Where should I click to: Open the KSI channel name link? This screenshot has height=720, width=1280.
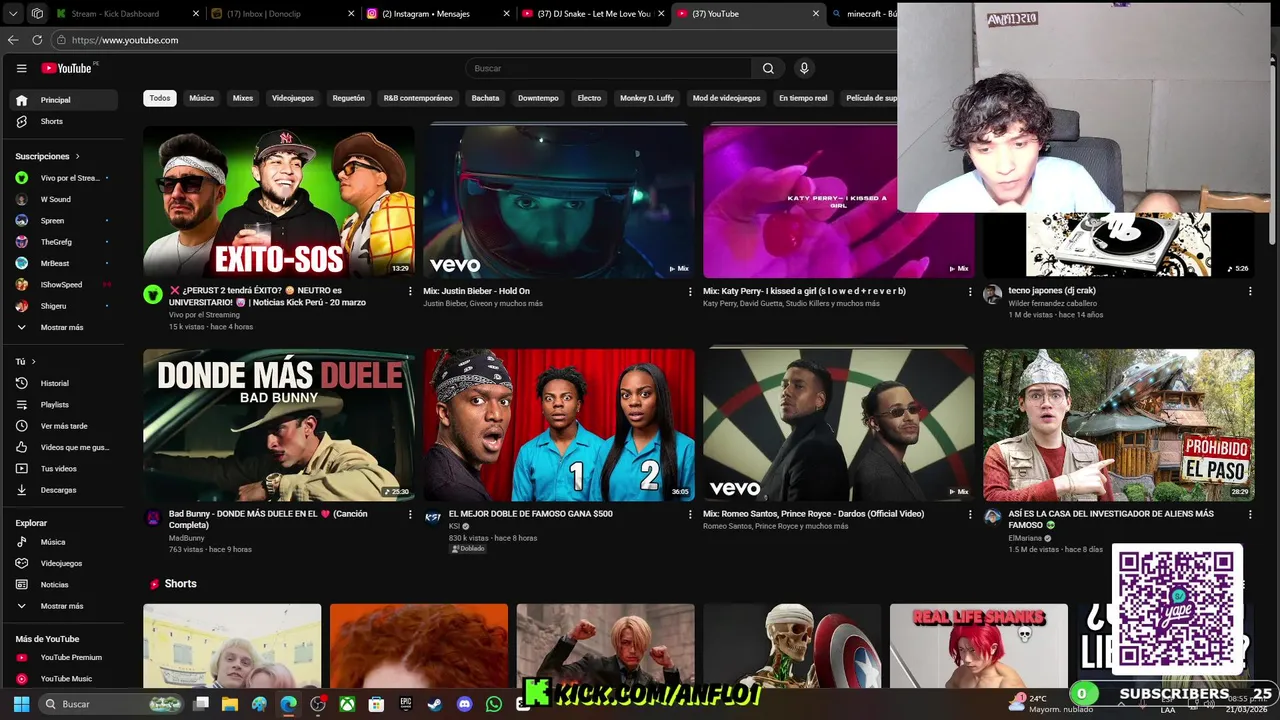pyautogui.click(x=454, y=526)
